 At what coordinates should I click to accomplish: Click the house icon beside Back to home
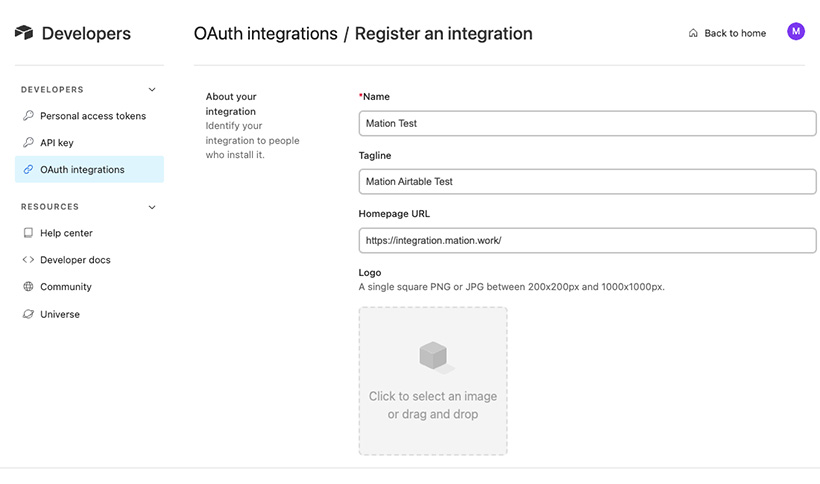coord(693,33)
